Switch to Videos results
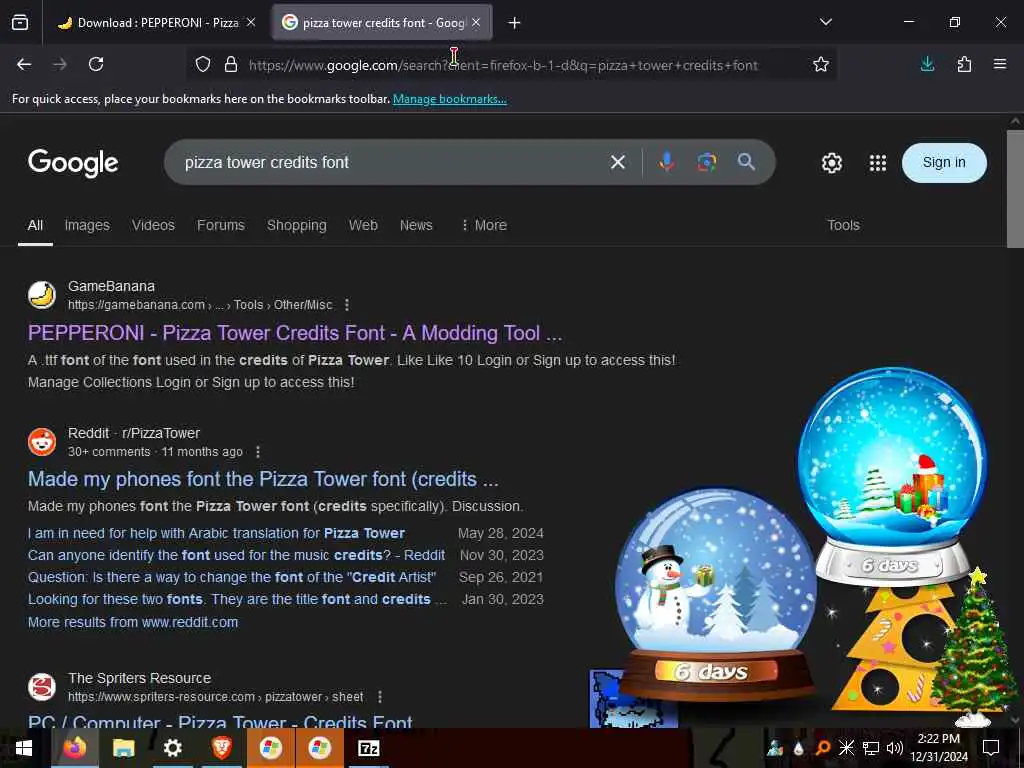Screen dimensions: 1024x768 (x=153, y=225)
